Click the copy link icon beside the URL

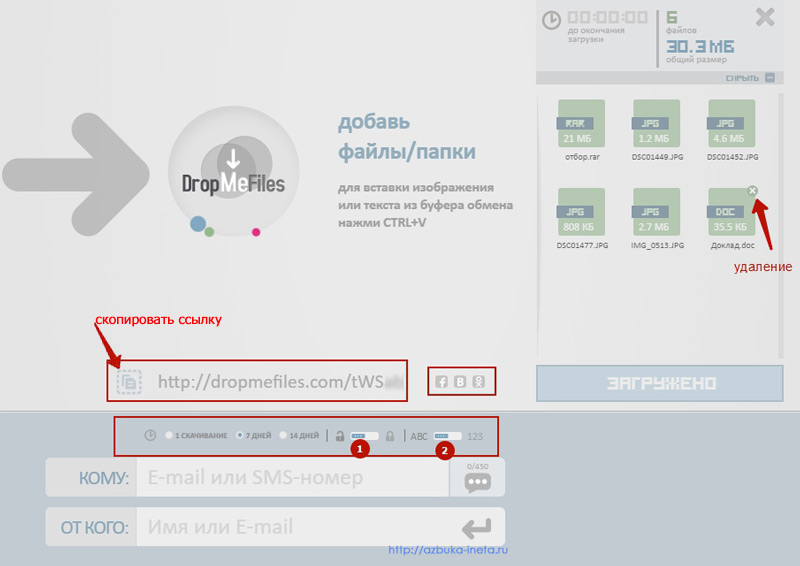tap(129, 381)
